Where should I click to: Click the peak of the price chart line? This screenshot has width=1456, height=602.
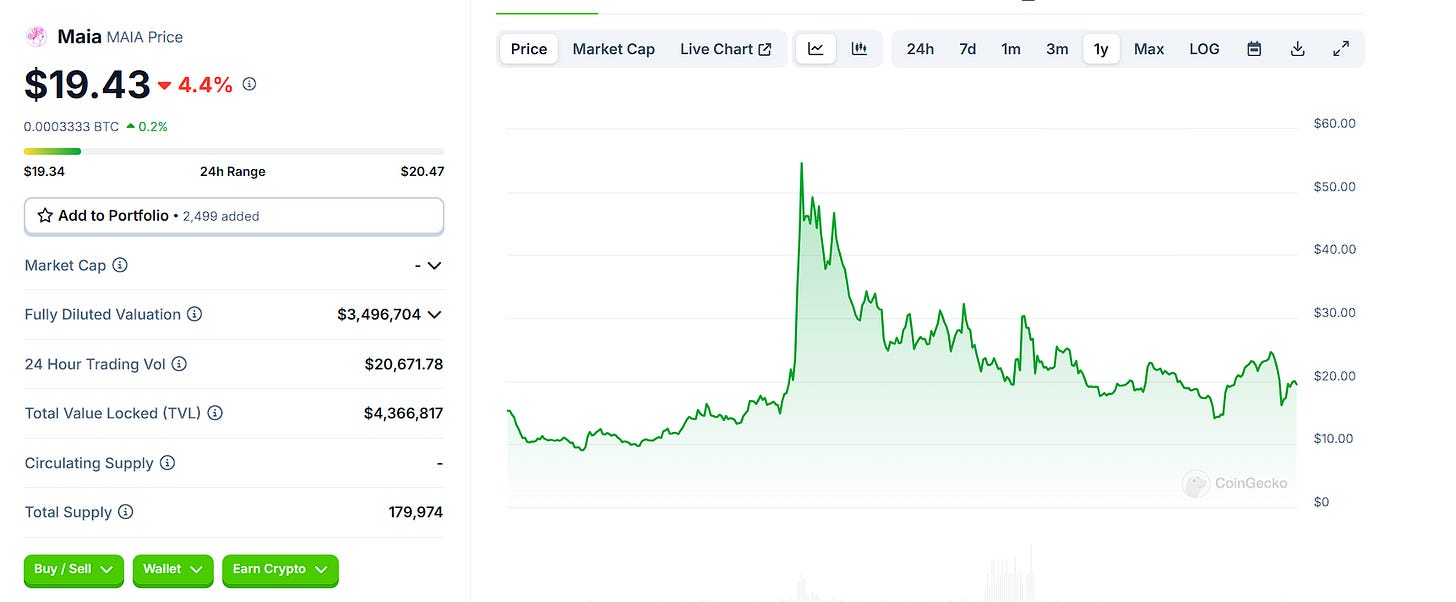pos(802,163)
